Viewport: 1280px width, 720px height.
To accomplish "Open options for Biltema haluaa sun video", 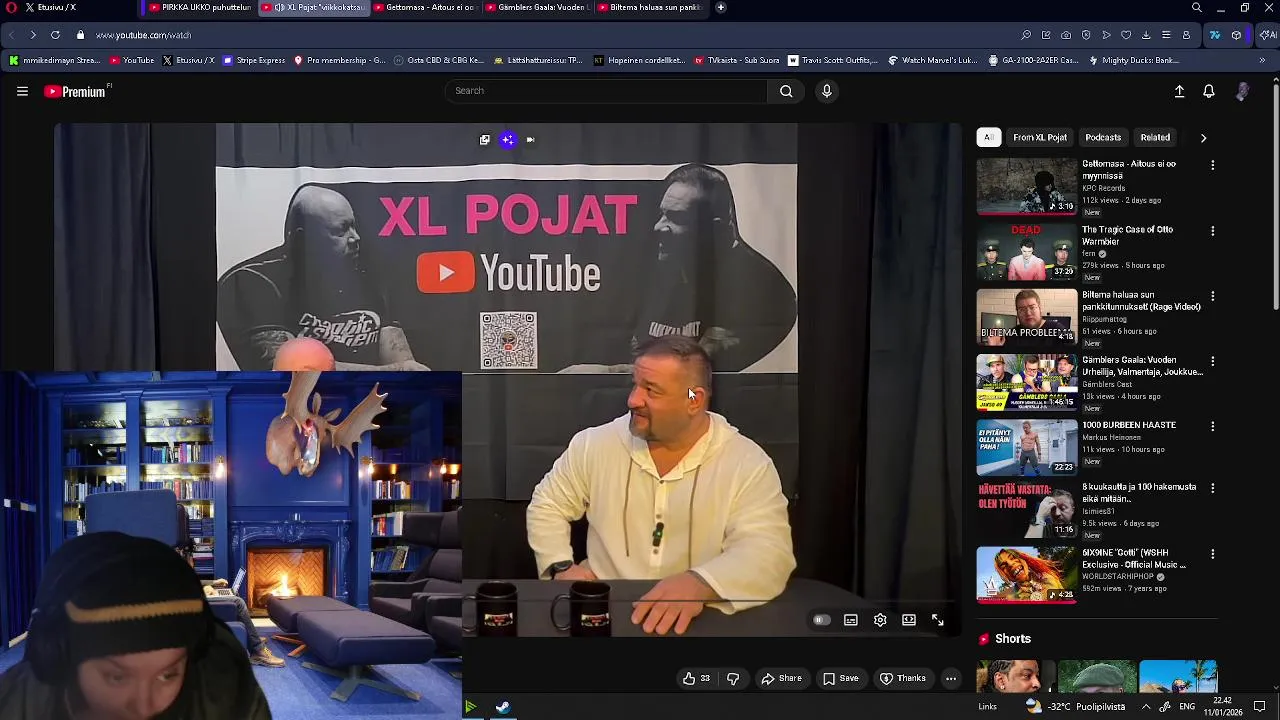I will click(x=1213, y=297).
